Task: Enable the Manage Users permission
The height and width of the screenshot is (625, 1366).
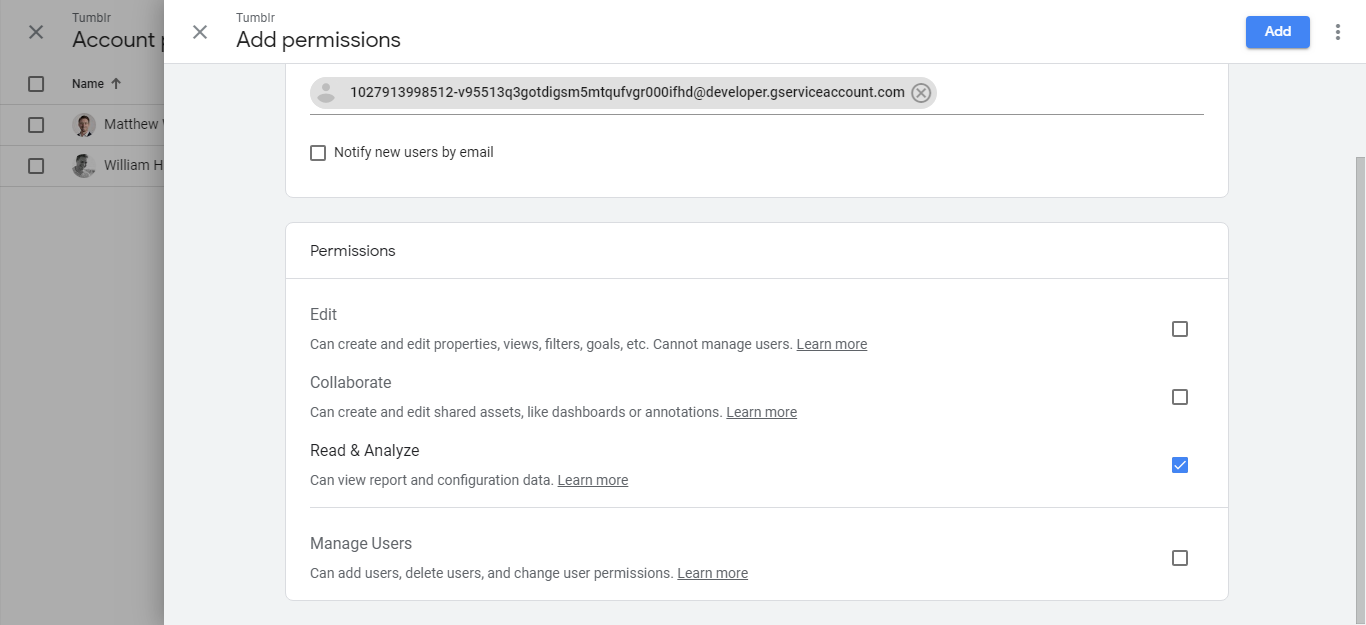Action: pos(1180,558)
